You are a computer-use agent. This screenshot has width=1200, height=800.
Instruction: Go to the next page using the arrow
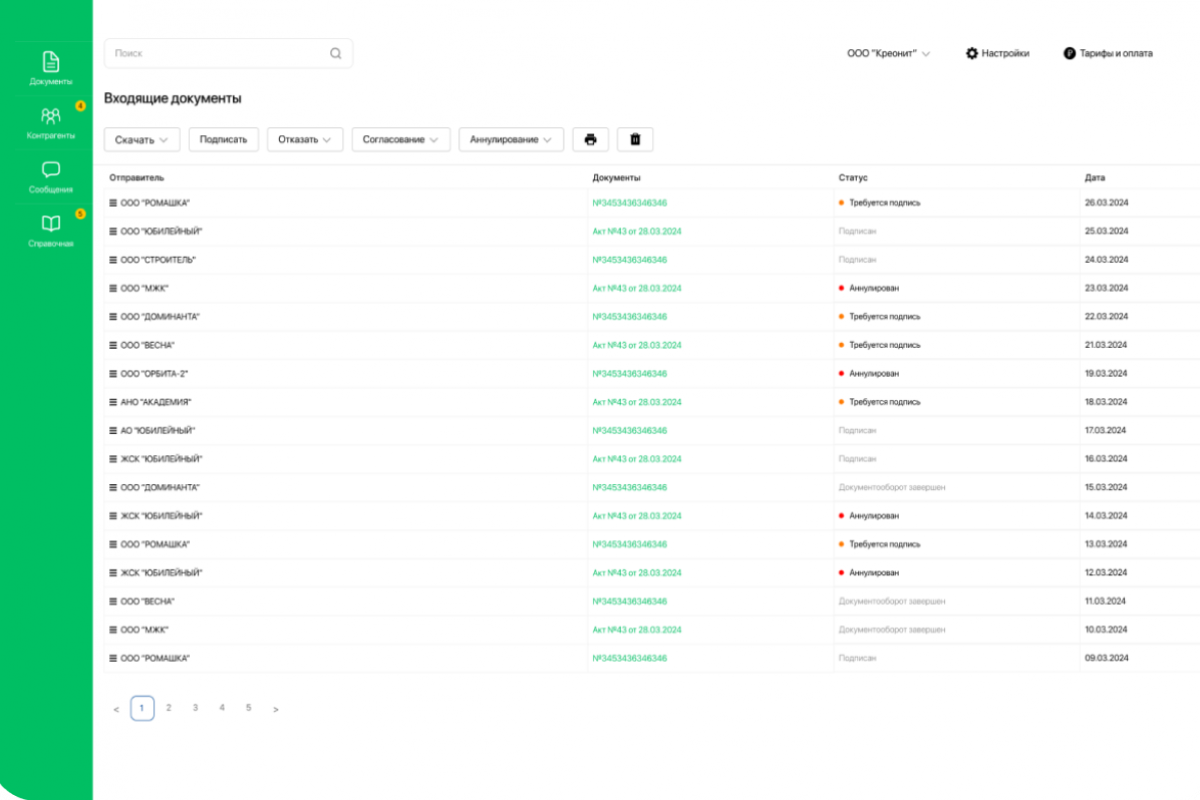276,709
